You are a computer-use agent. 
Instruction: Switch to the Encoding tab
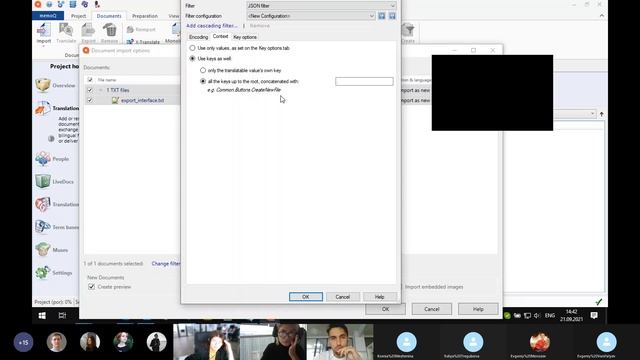click(x=198, y=37)
